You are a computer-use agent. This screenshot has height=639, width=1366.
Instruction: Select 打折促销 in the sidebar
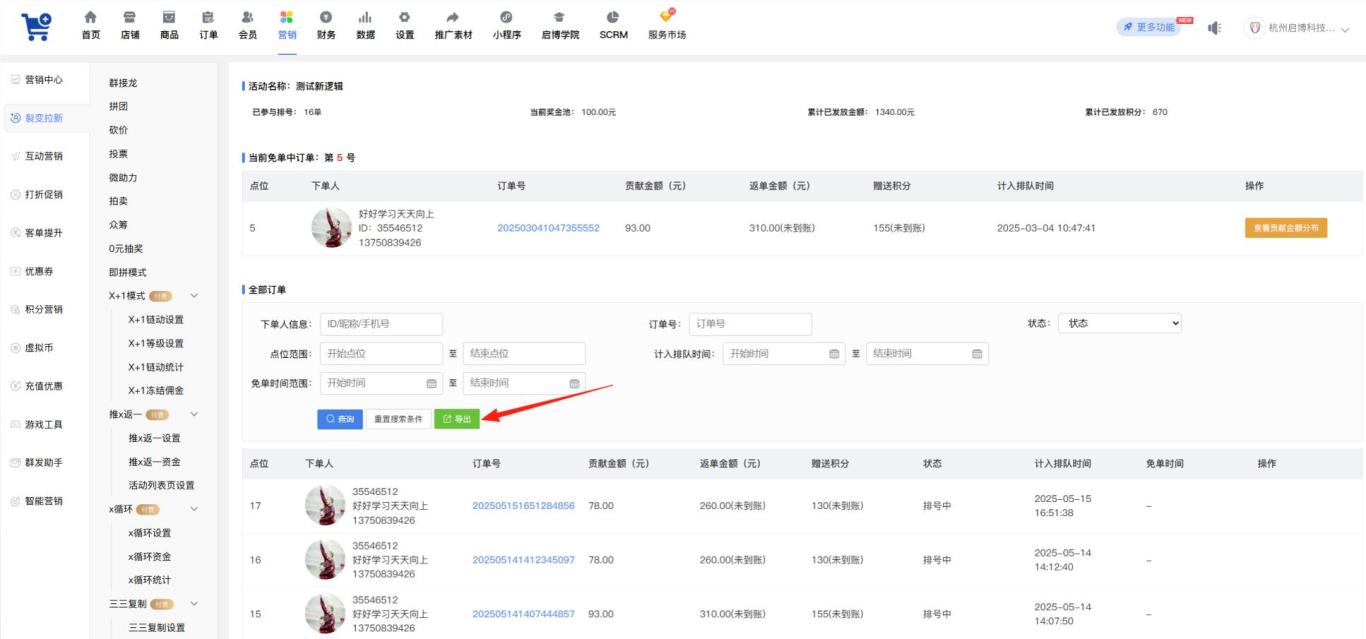tap(44, 194)
